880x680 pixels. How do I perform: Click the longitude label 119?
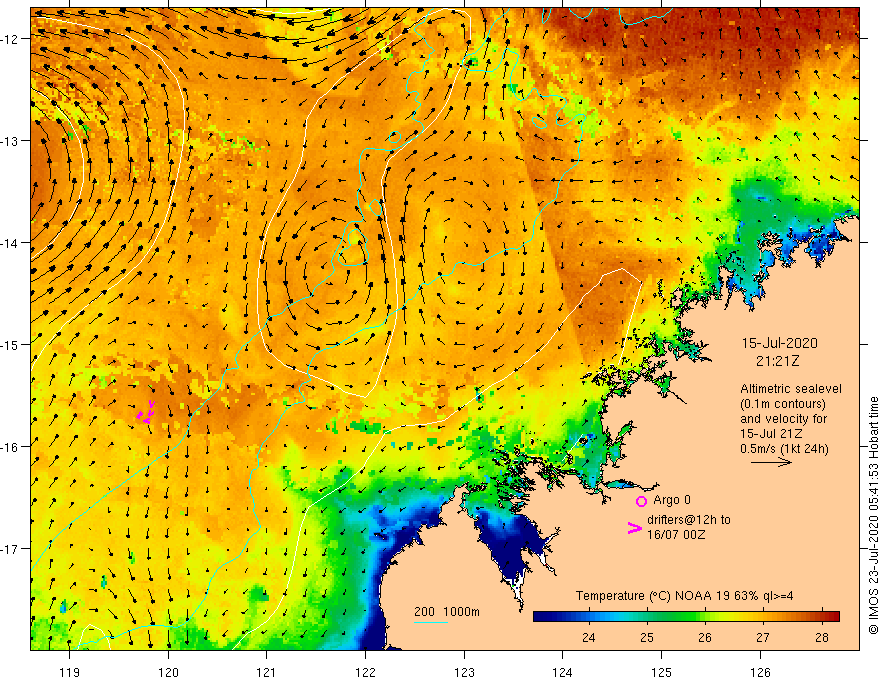click(70, 672)
